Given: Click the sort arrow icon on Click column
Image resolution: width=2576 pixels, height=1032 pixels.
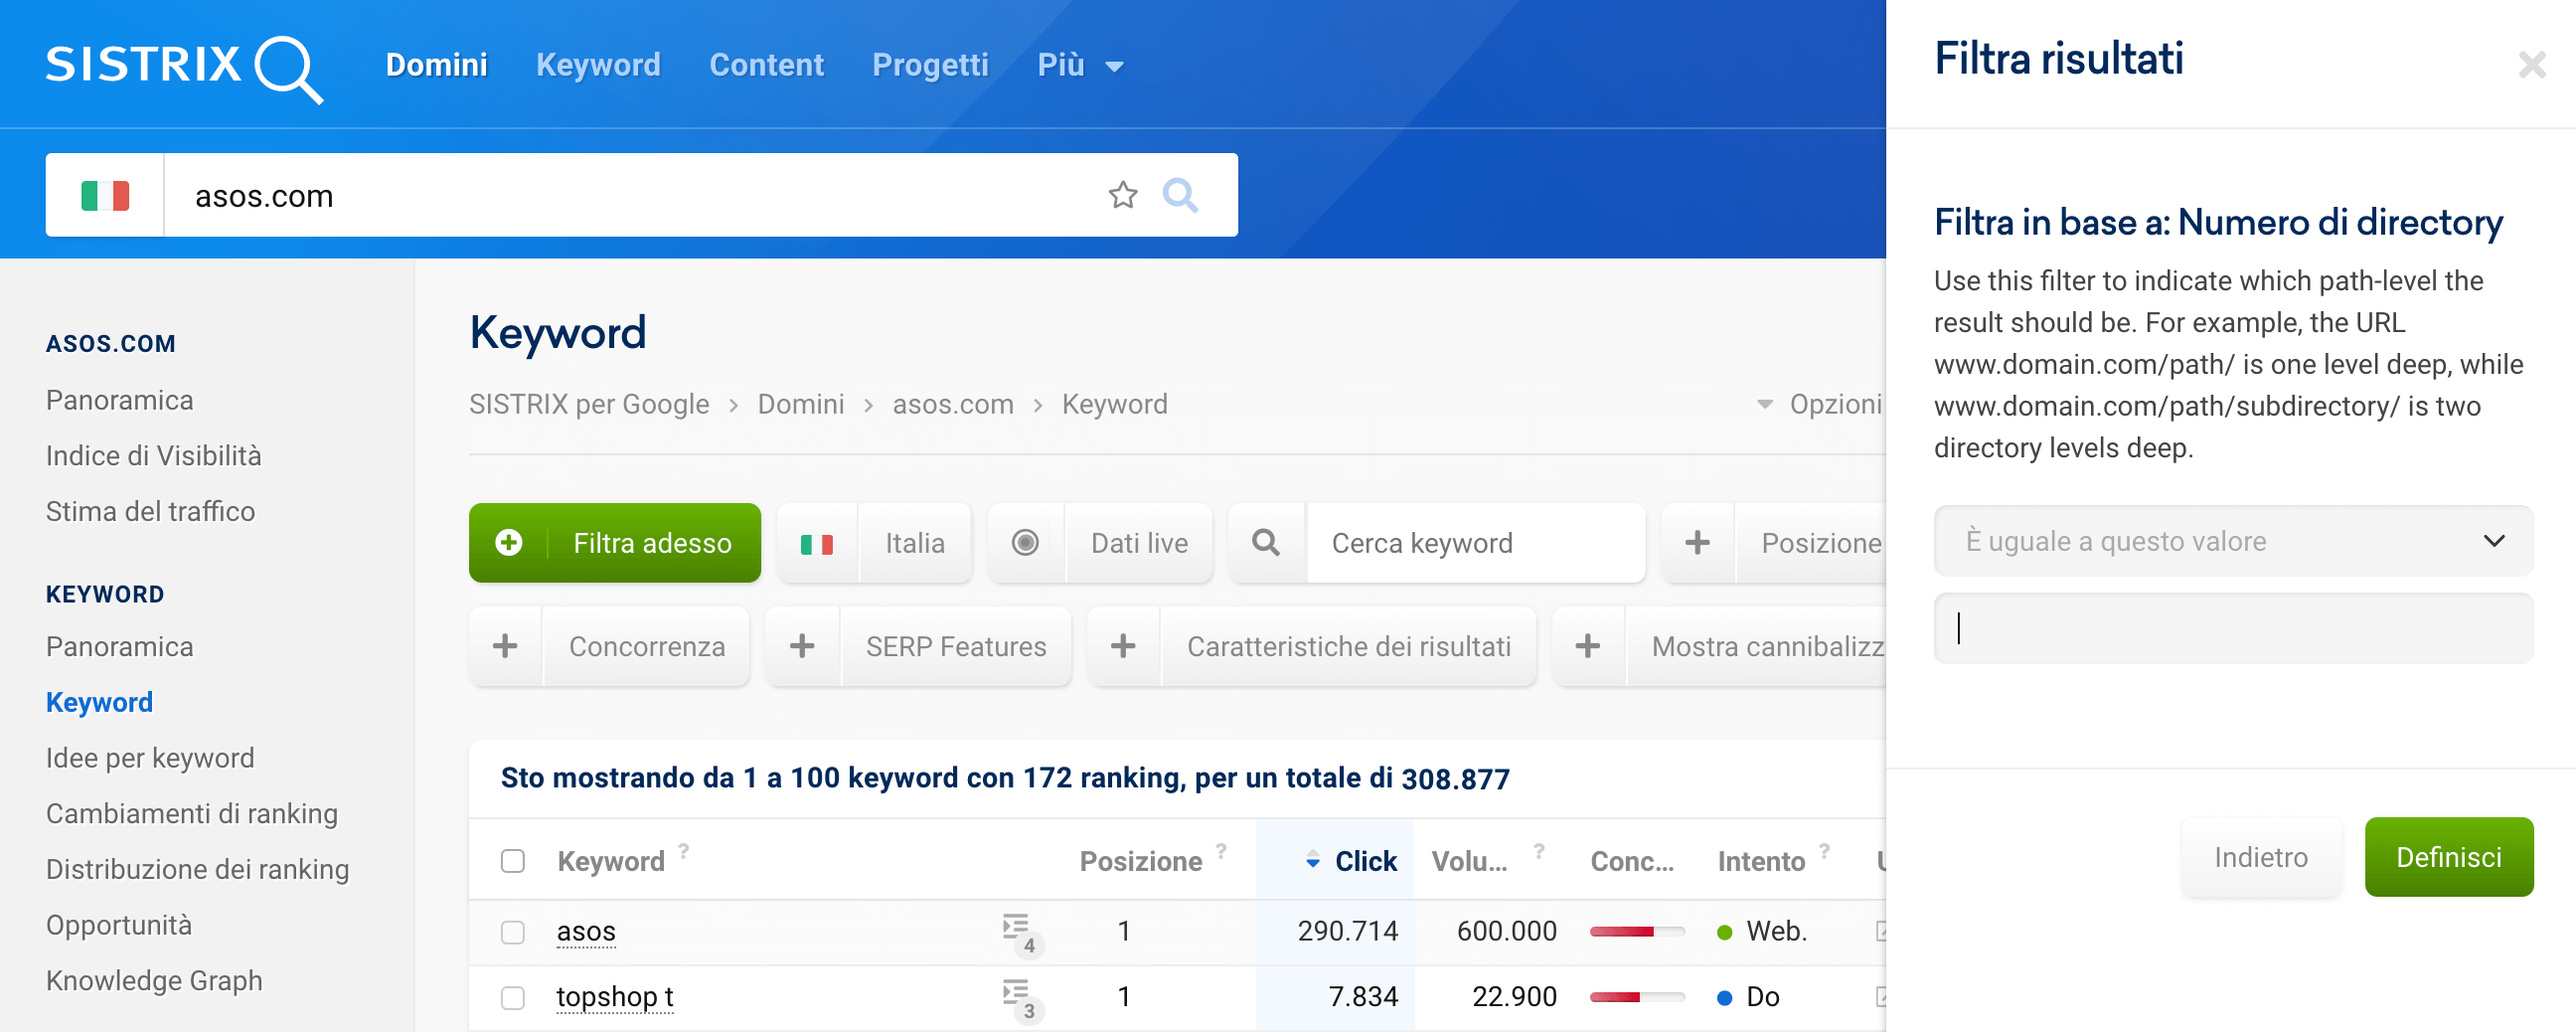Looking at the screenshot, I should pos(1313,861).
